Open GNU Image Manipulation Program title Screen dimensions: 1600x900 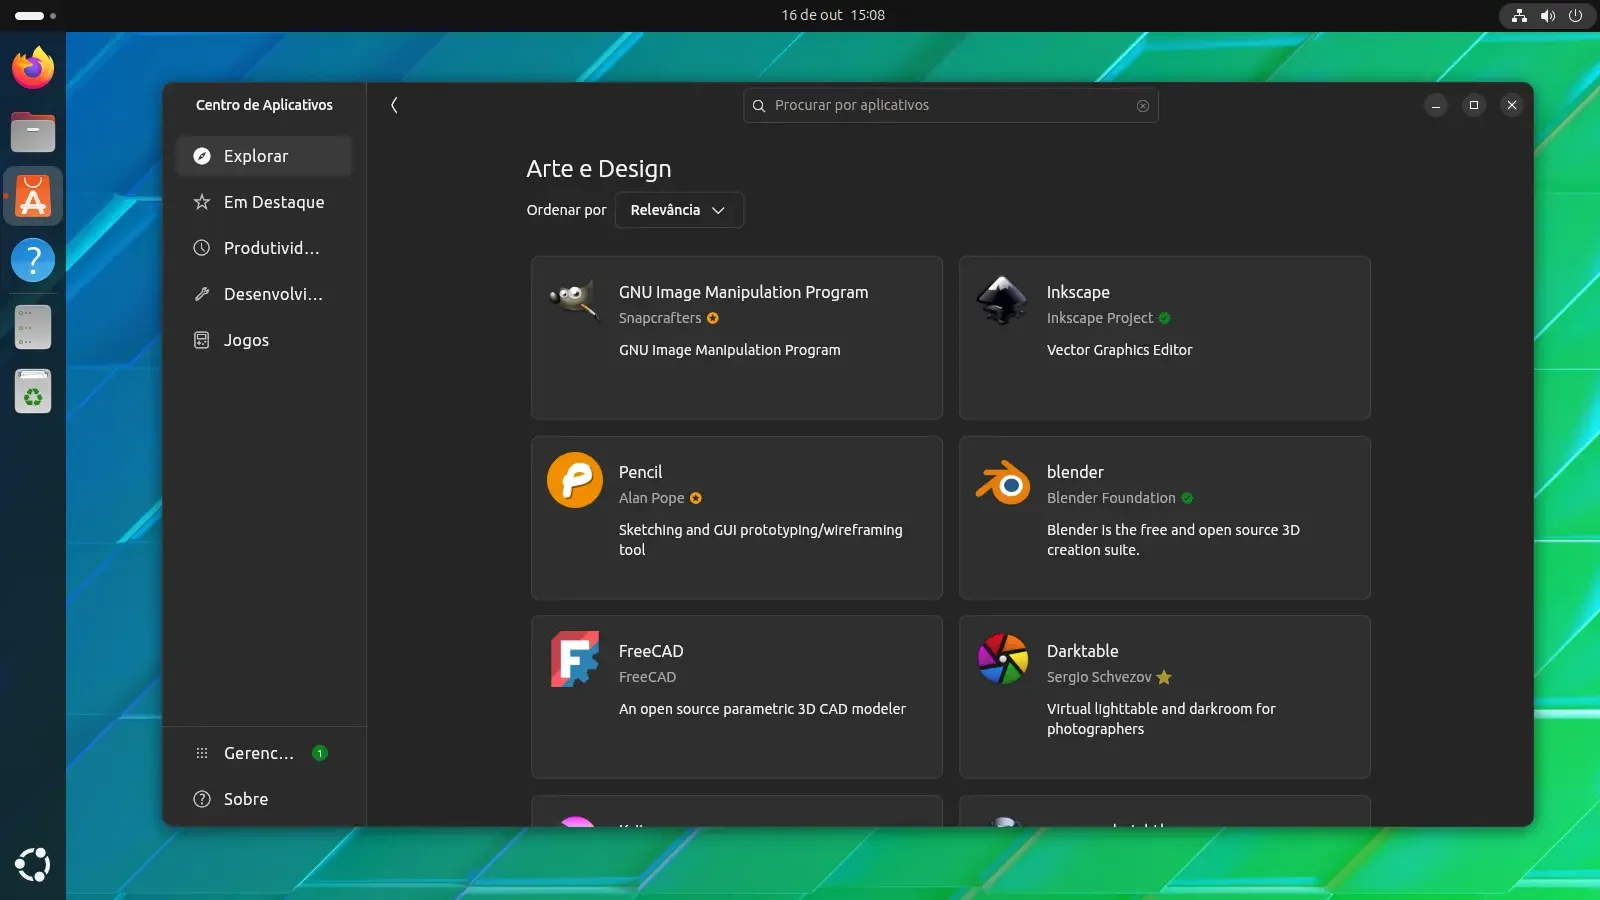(743, 292)
